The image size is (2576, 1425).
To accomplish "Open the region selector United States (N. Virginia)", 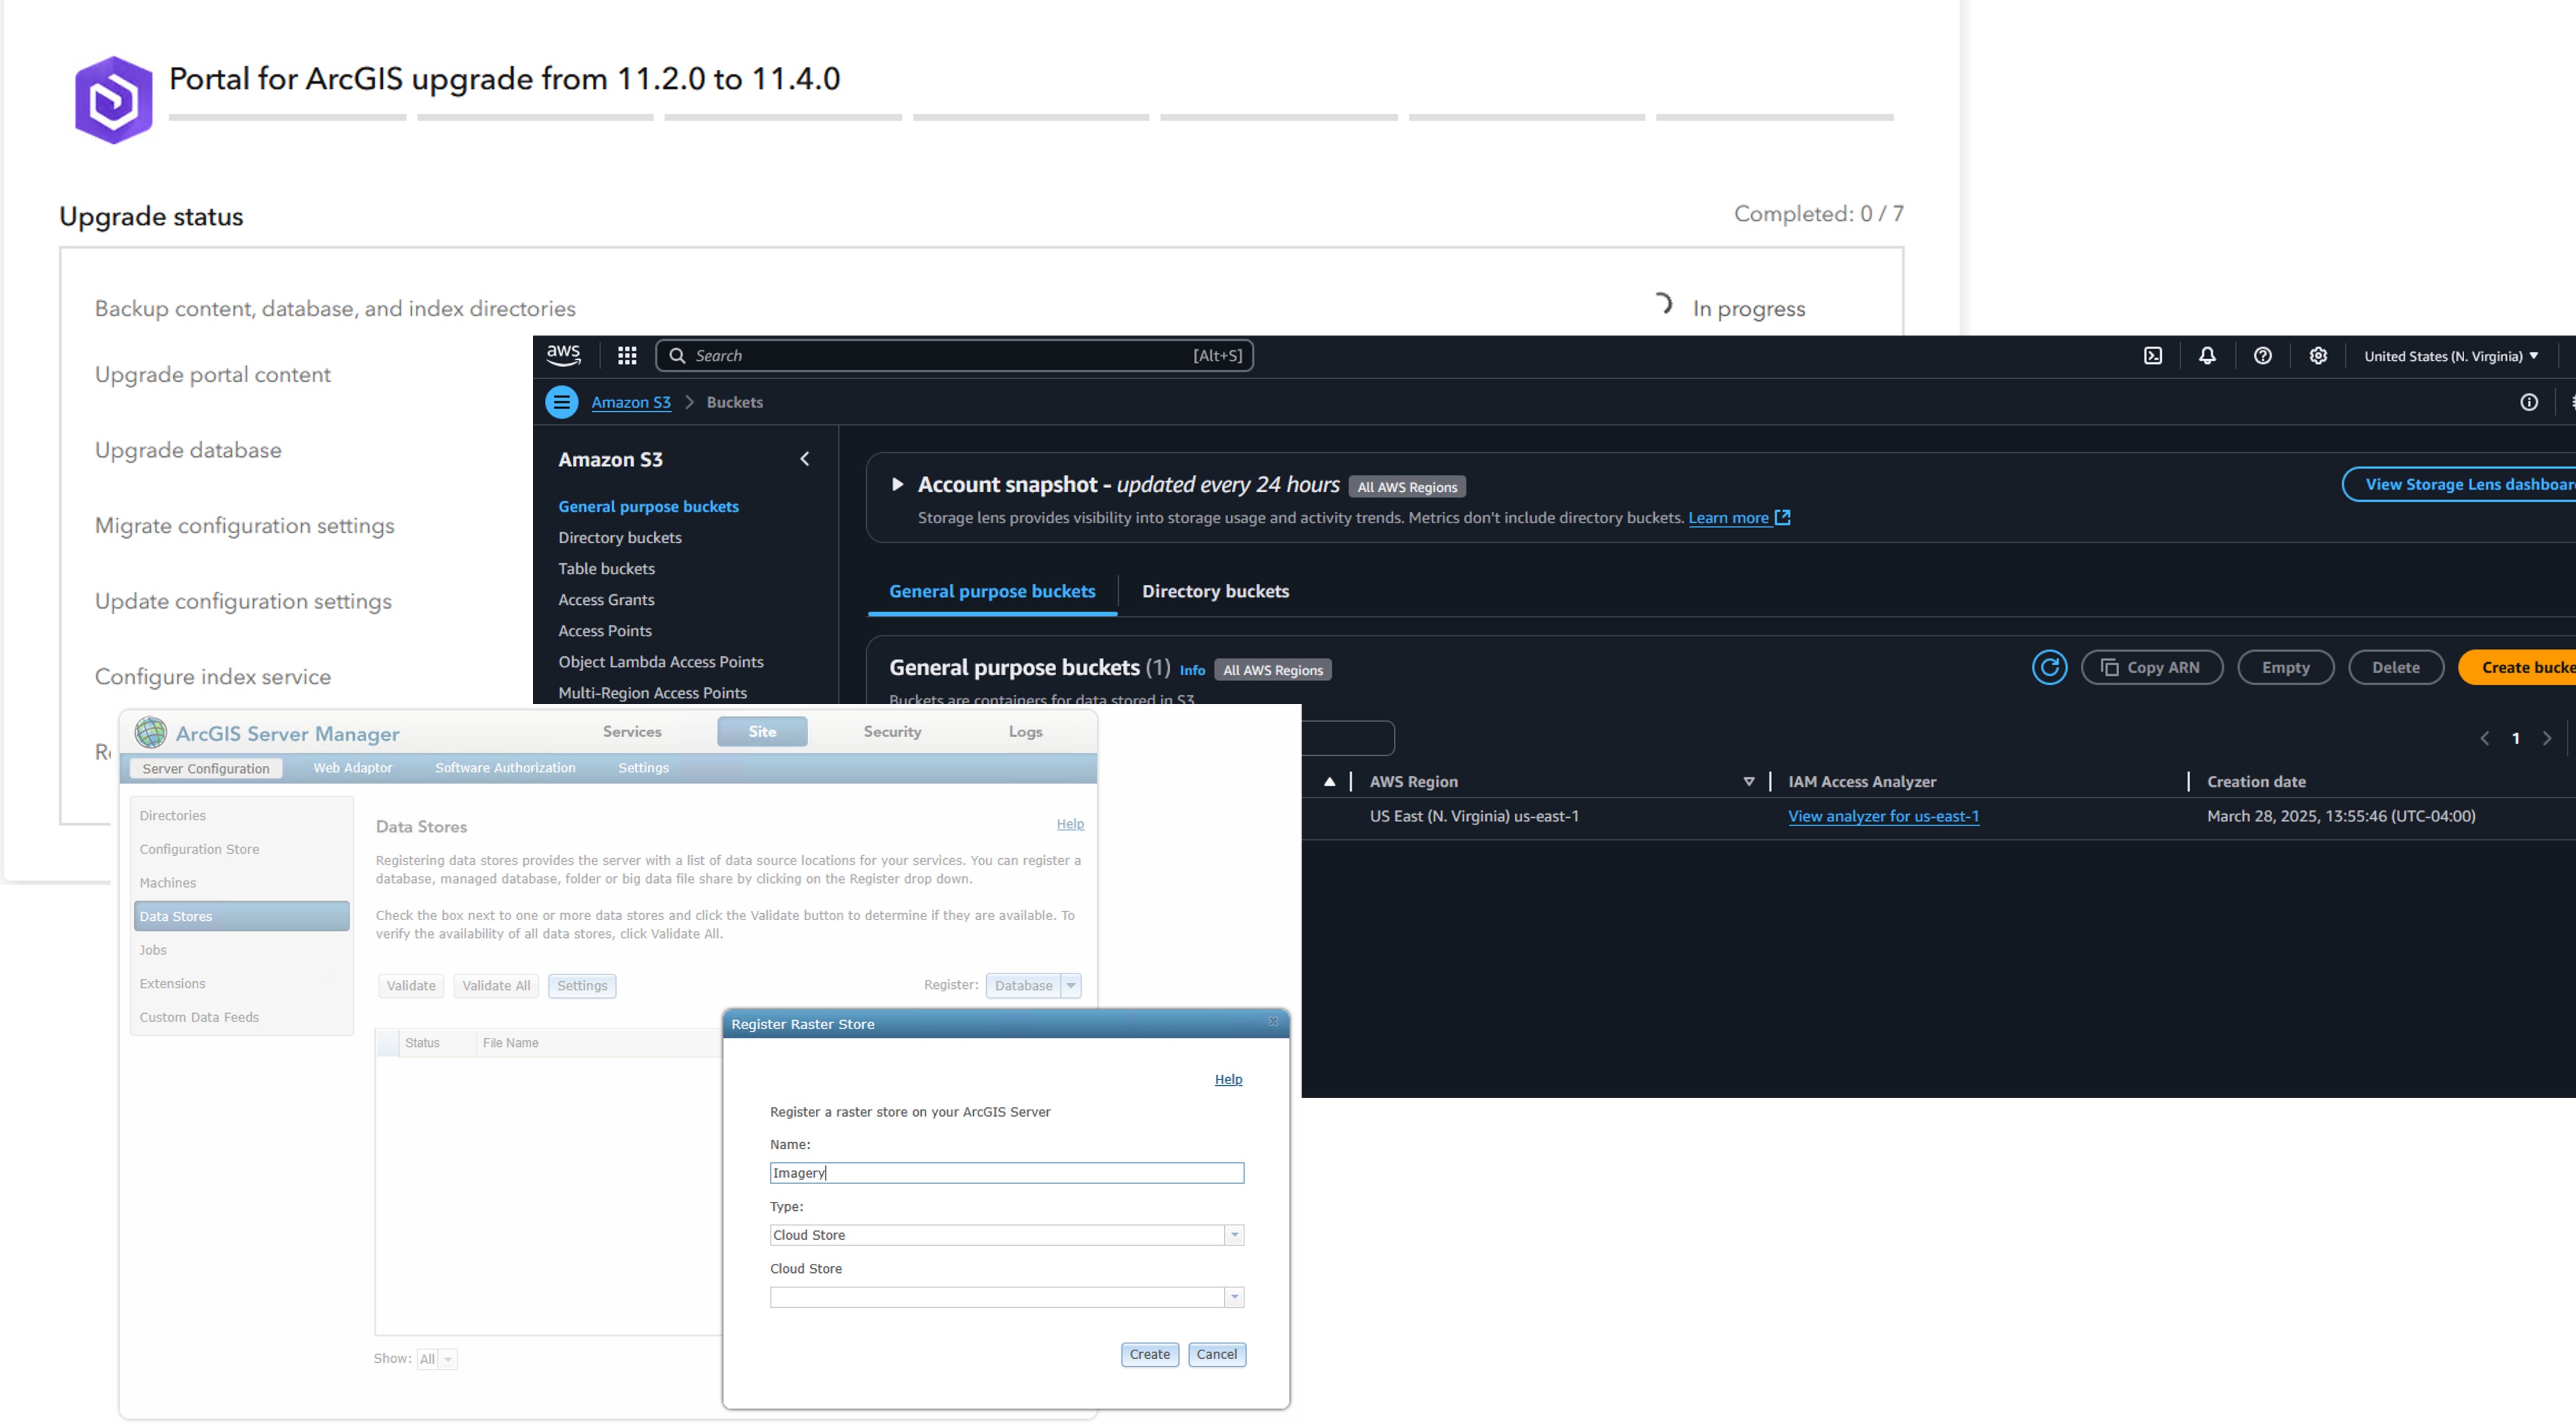I will pyautogui.click(x=2450, y=356).
